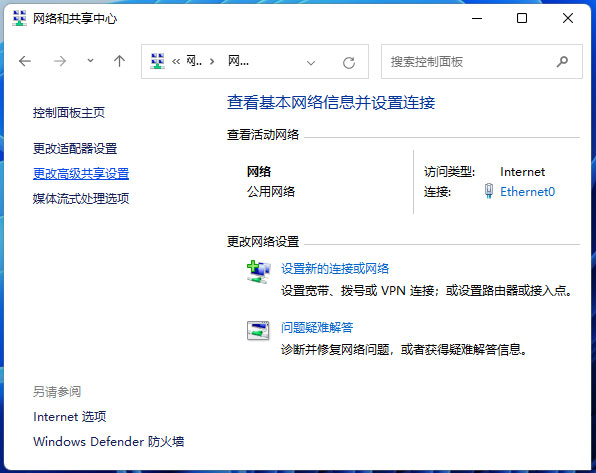Go up one level with up arrow
This screenshot has height=473, width=596.
[119, 61]
